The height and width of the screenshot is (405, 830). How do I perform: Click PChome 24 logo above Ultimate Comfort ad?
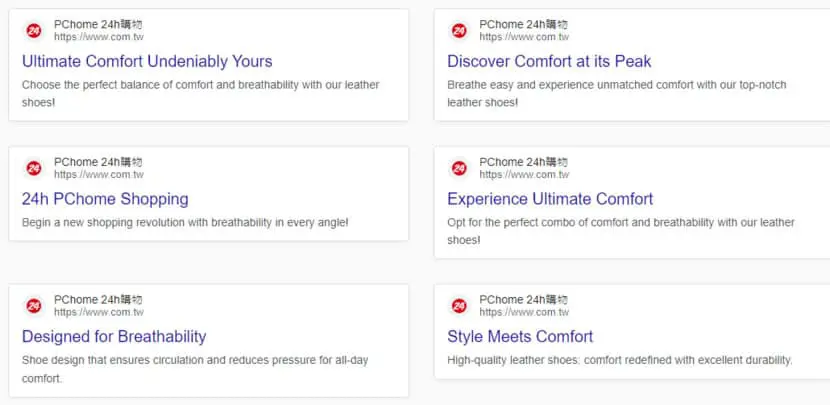click(34, 31)
